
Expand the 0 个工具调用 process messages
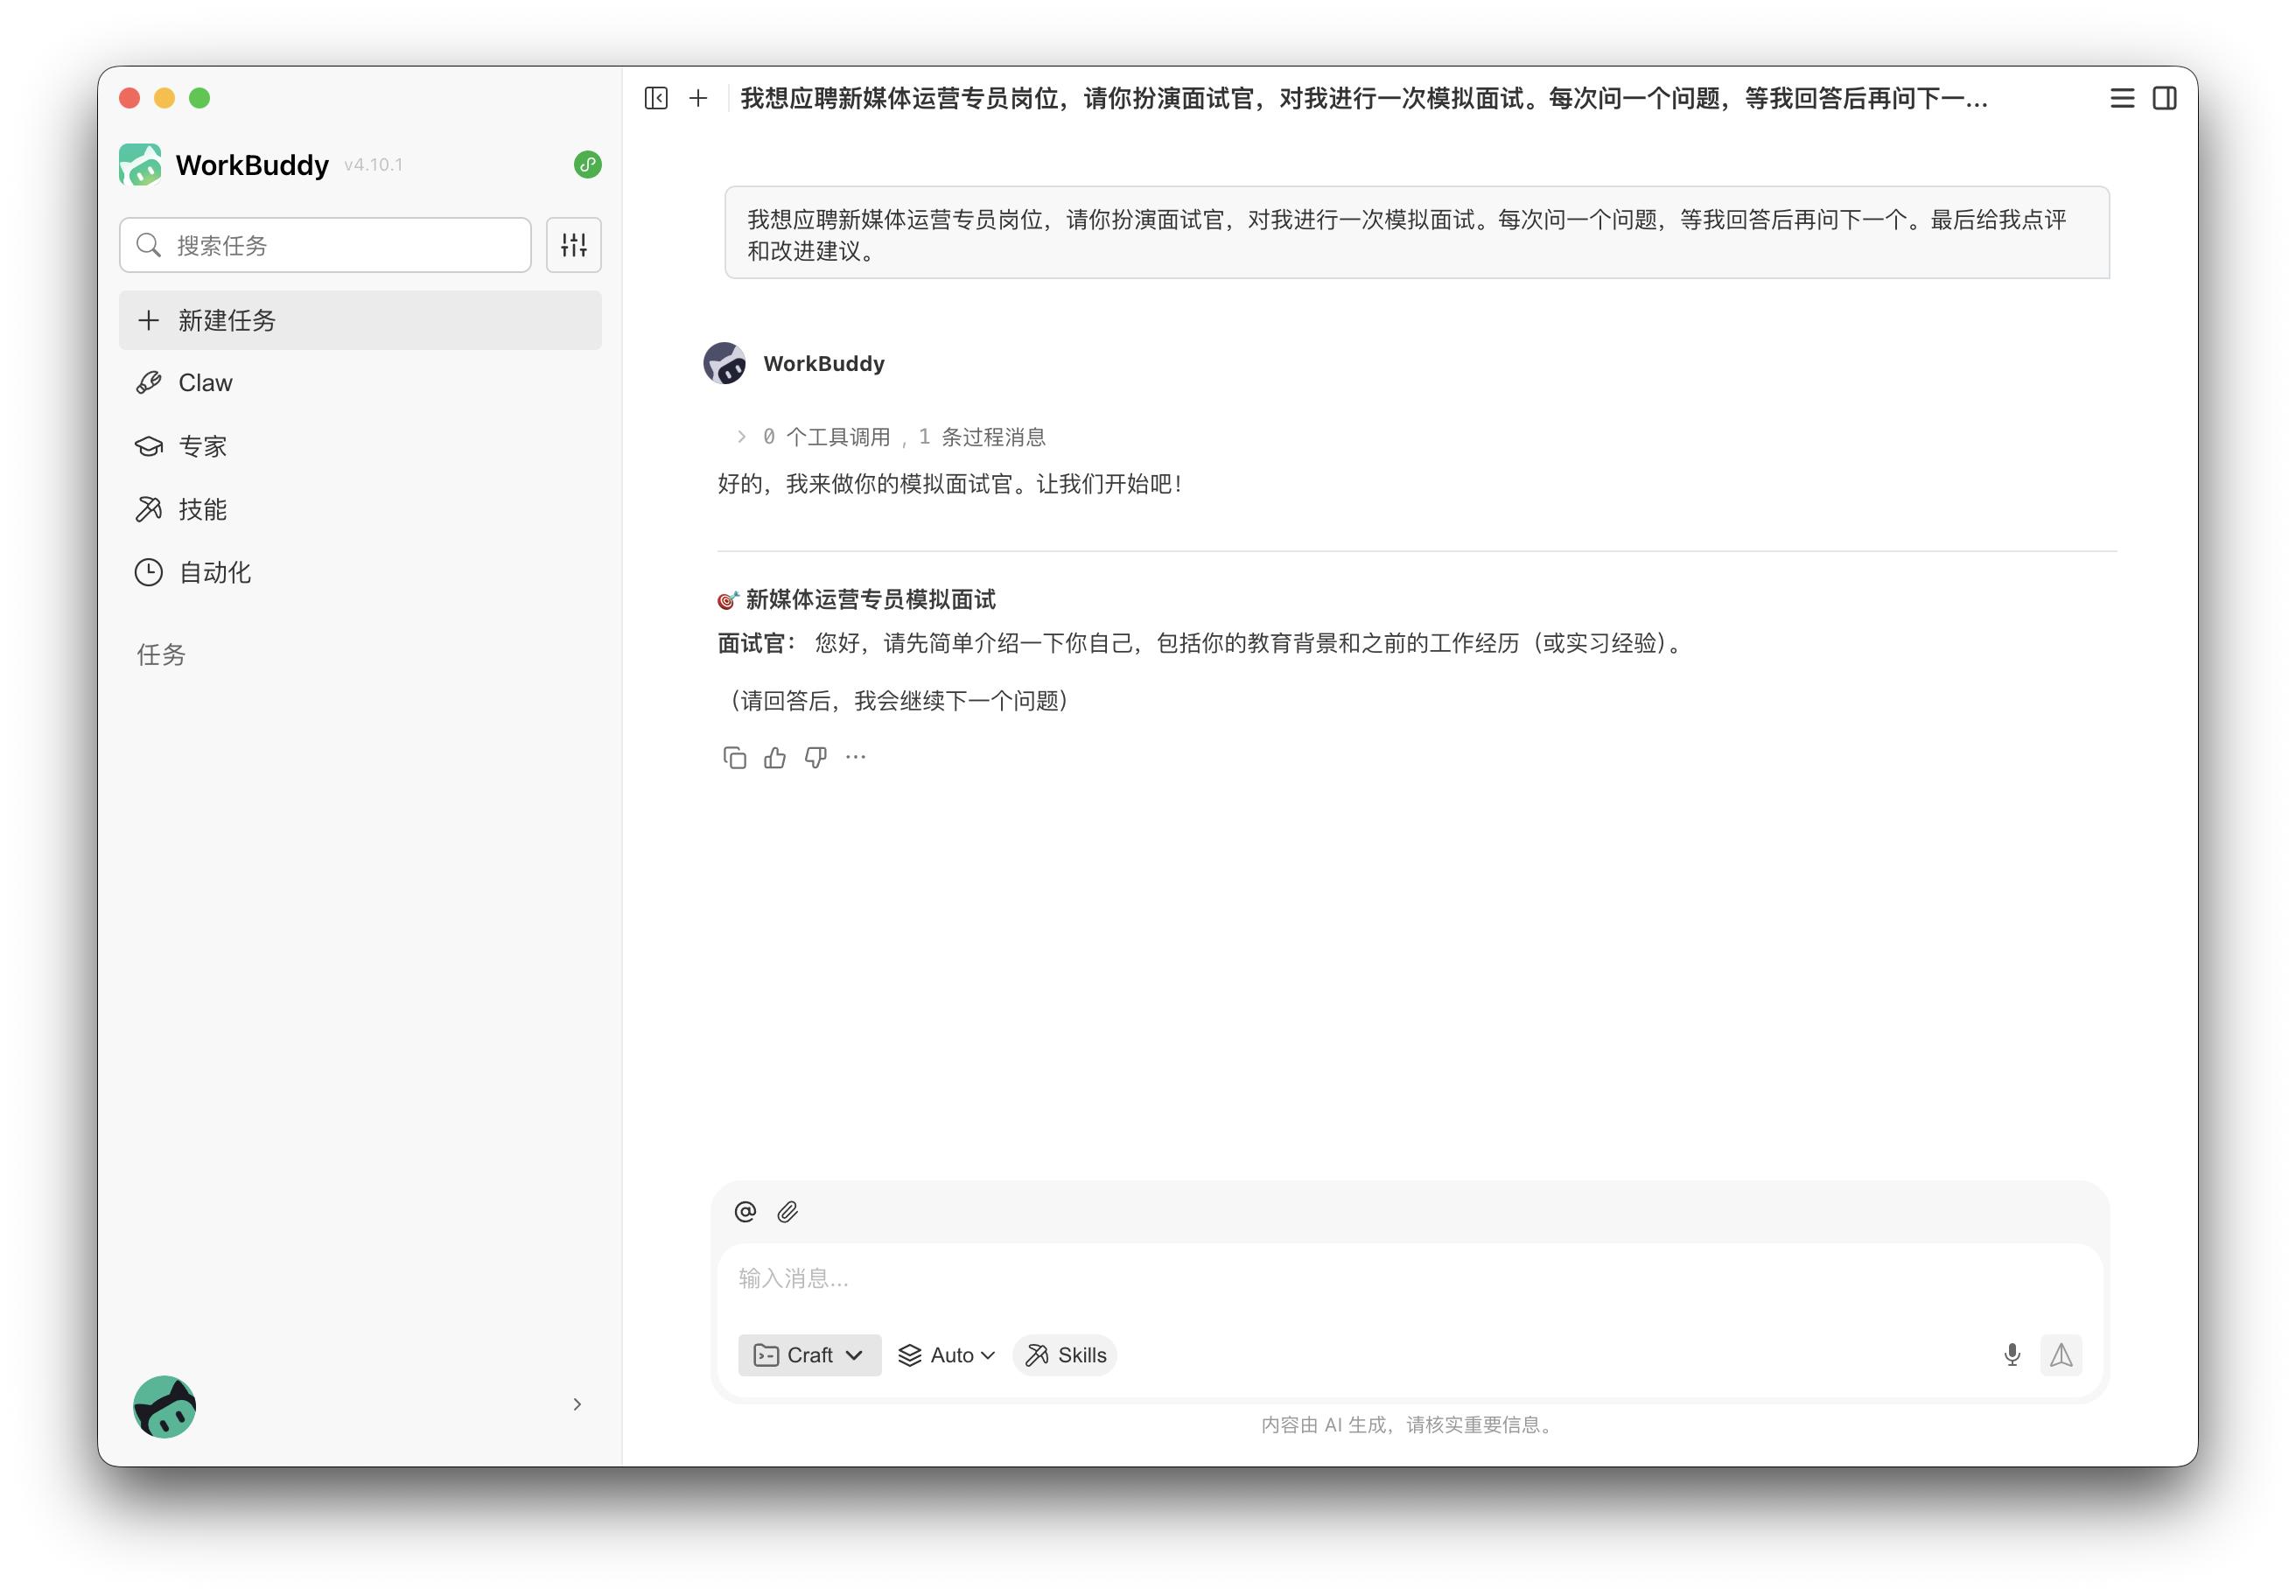point(740,436)
